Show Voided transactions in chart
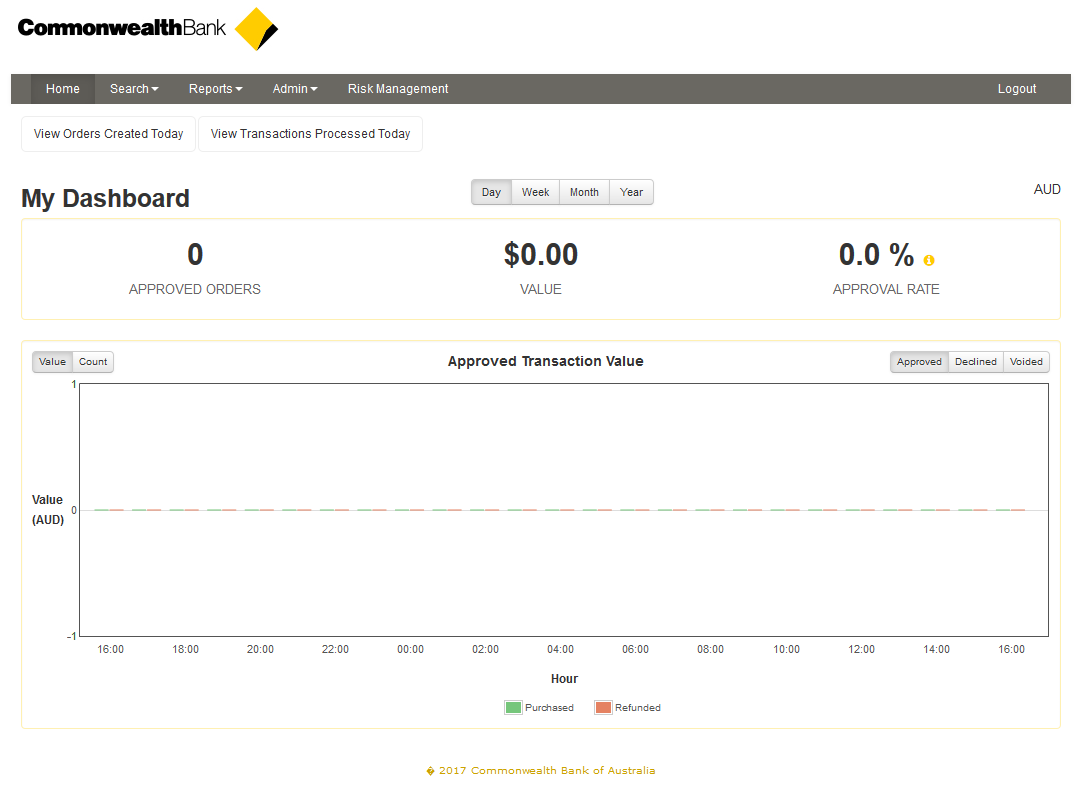This screenshot has width=1084, height=798. tap(1026, 362)
